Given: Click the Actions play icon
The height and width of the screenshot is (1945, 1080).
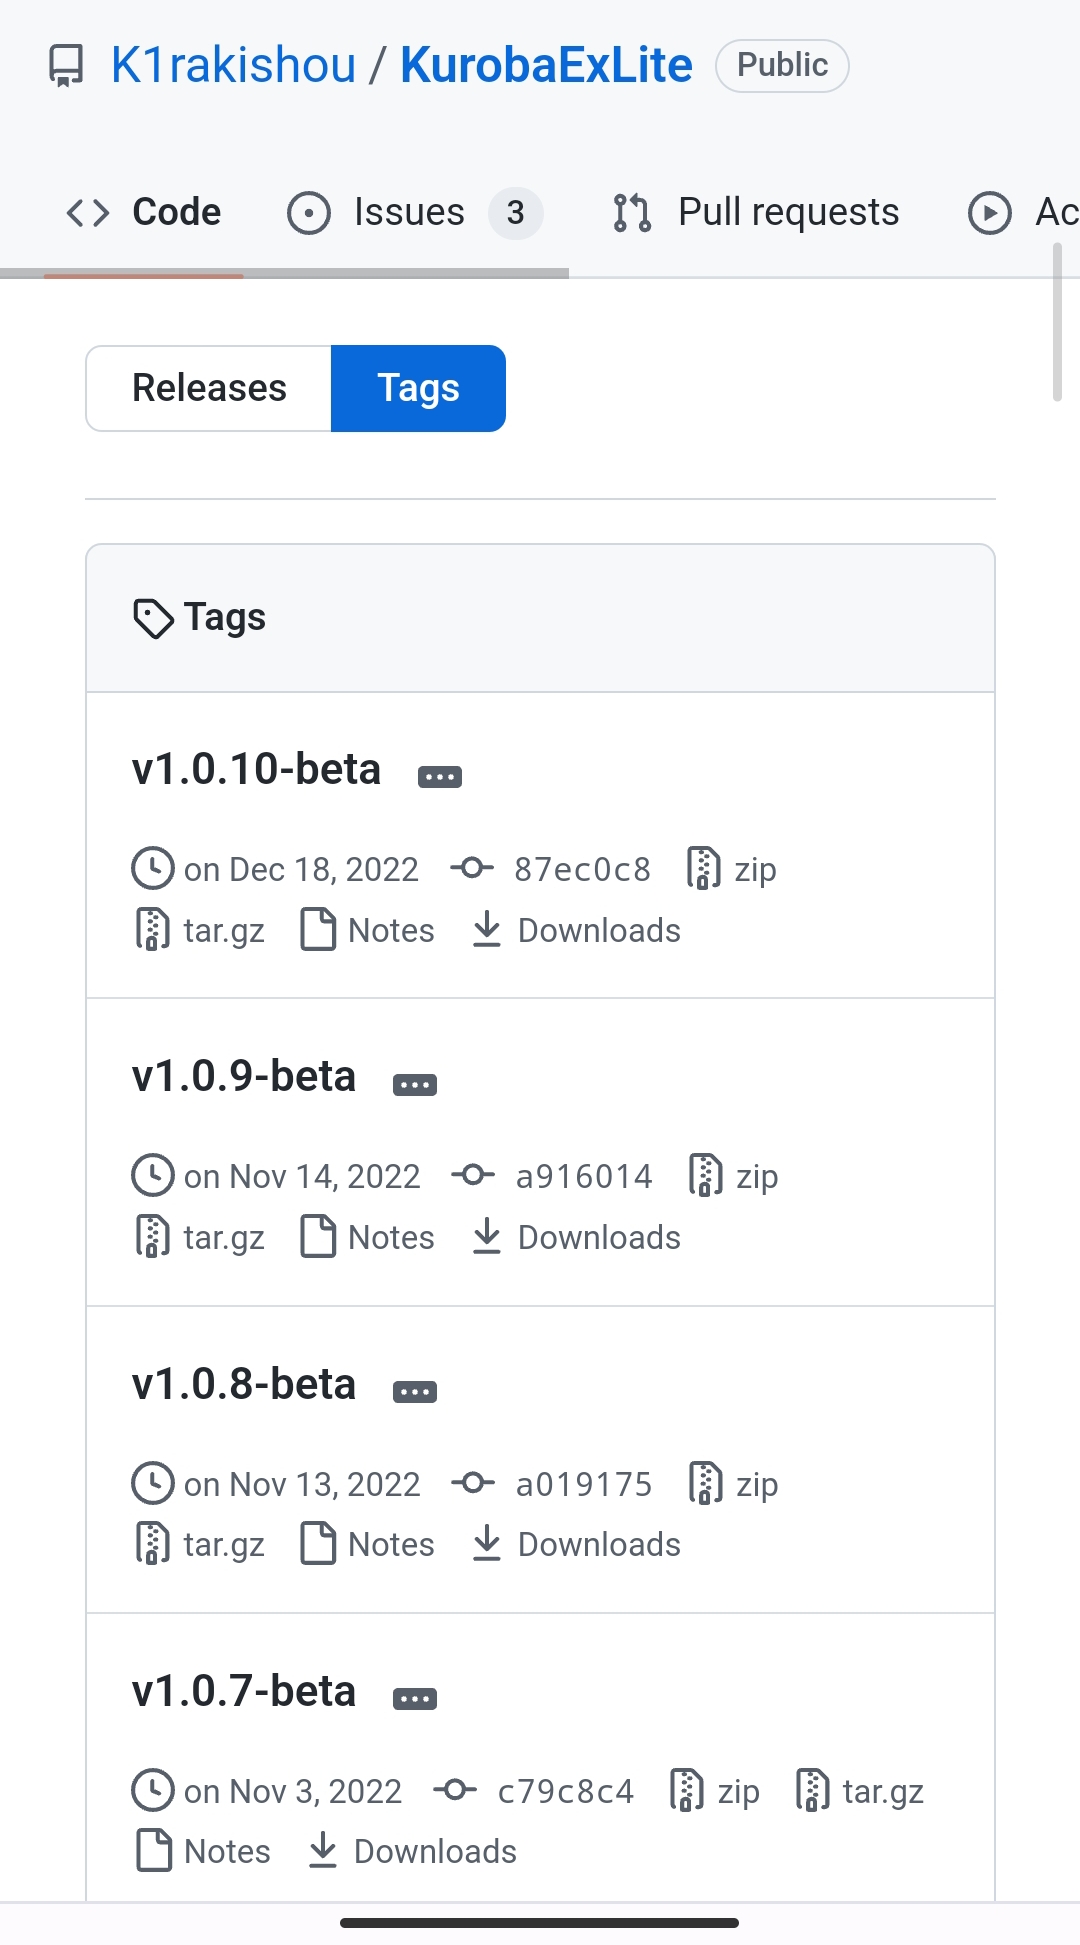Looking at the screenshot, I should point(989,213).
